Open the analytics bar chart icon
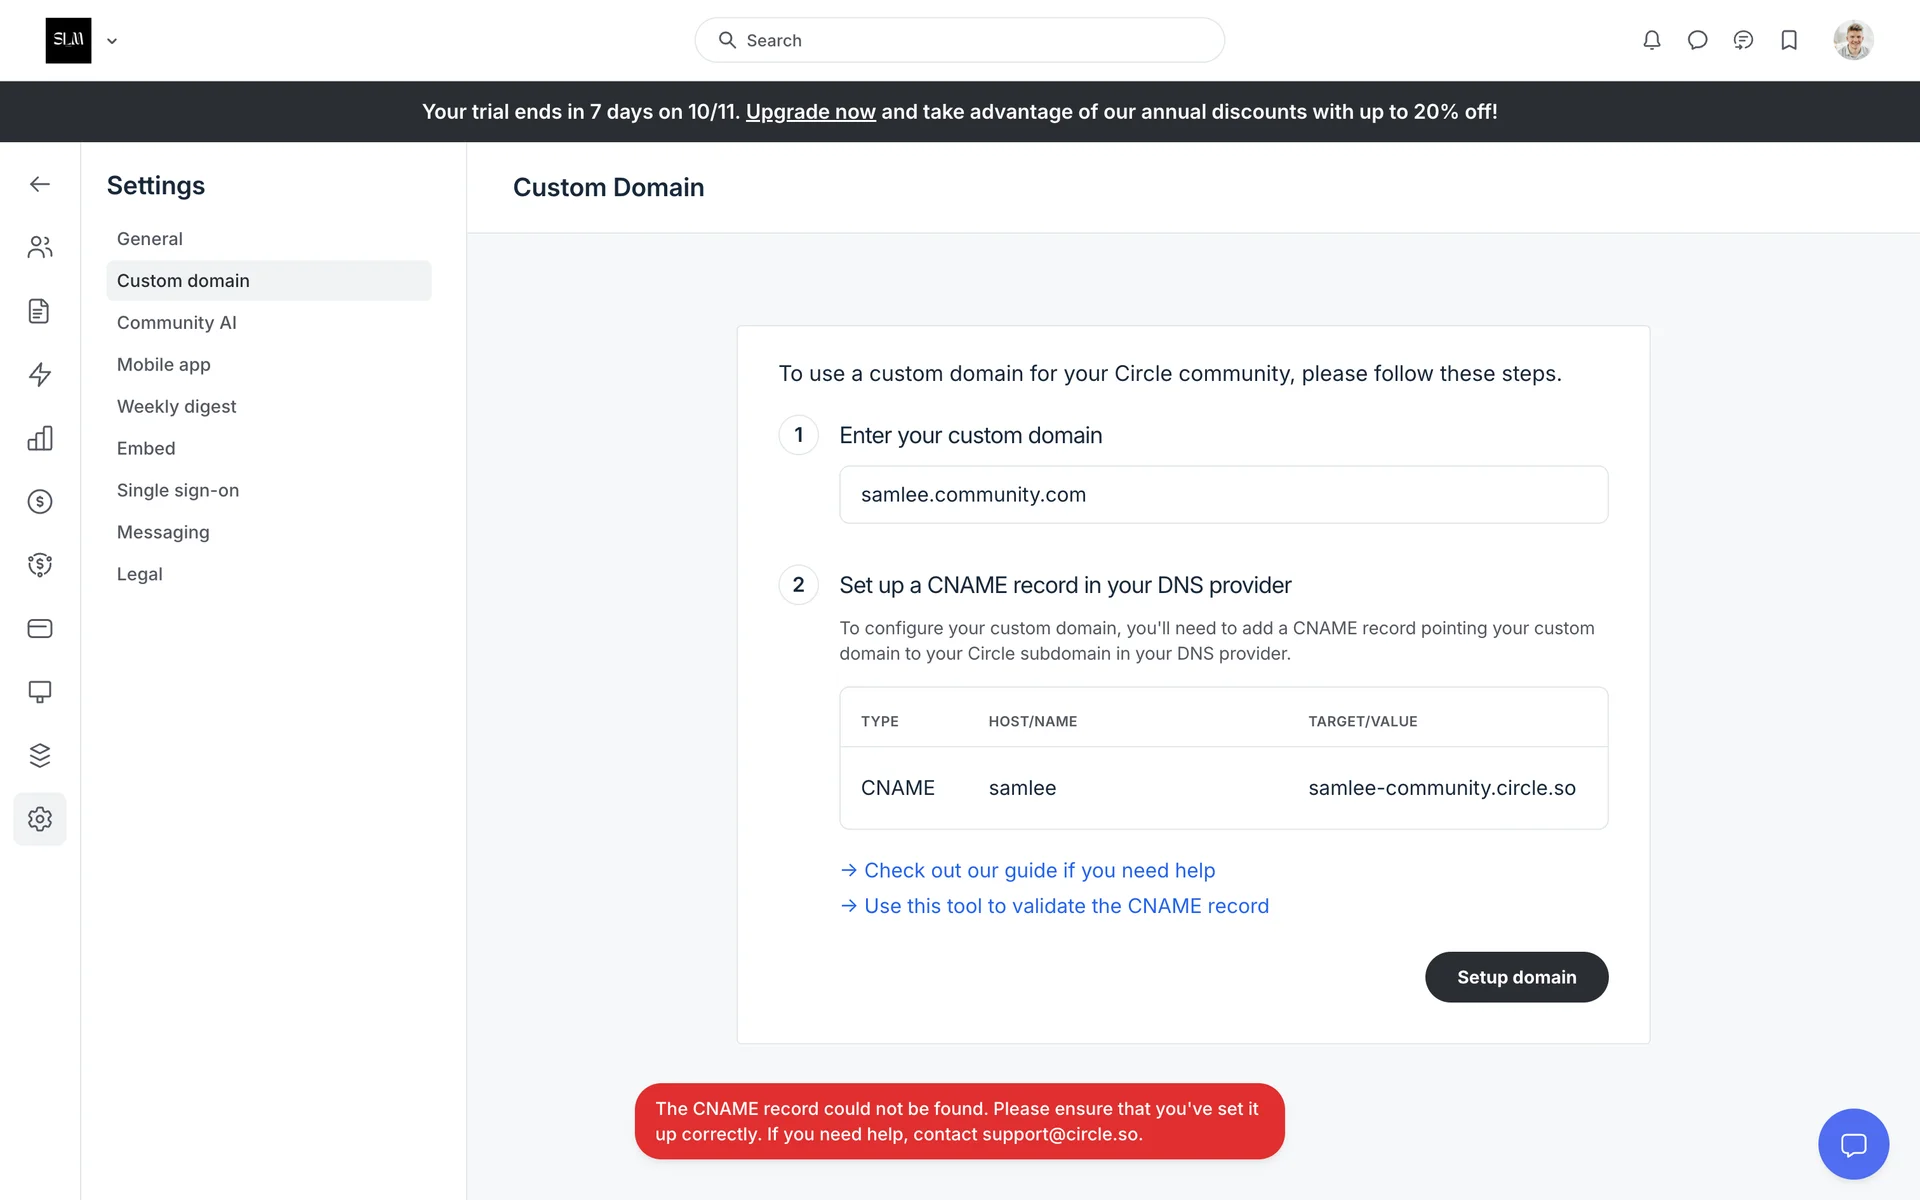 (x=40, y=438)
